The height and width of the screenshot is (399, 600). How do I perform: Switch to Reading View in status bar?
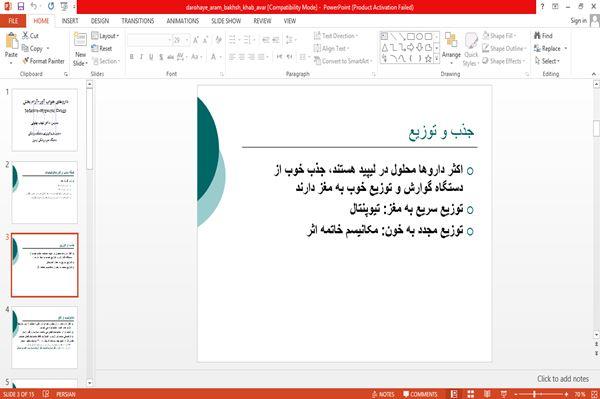[x=487, y=394]
